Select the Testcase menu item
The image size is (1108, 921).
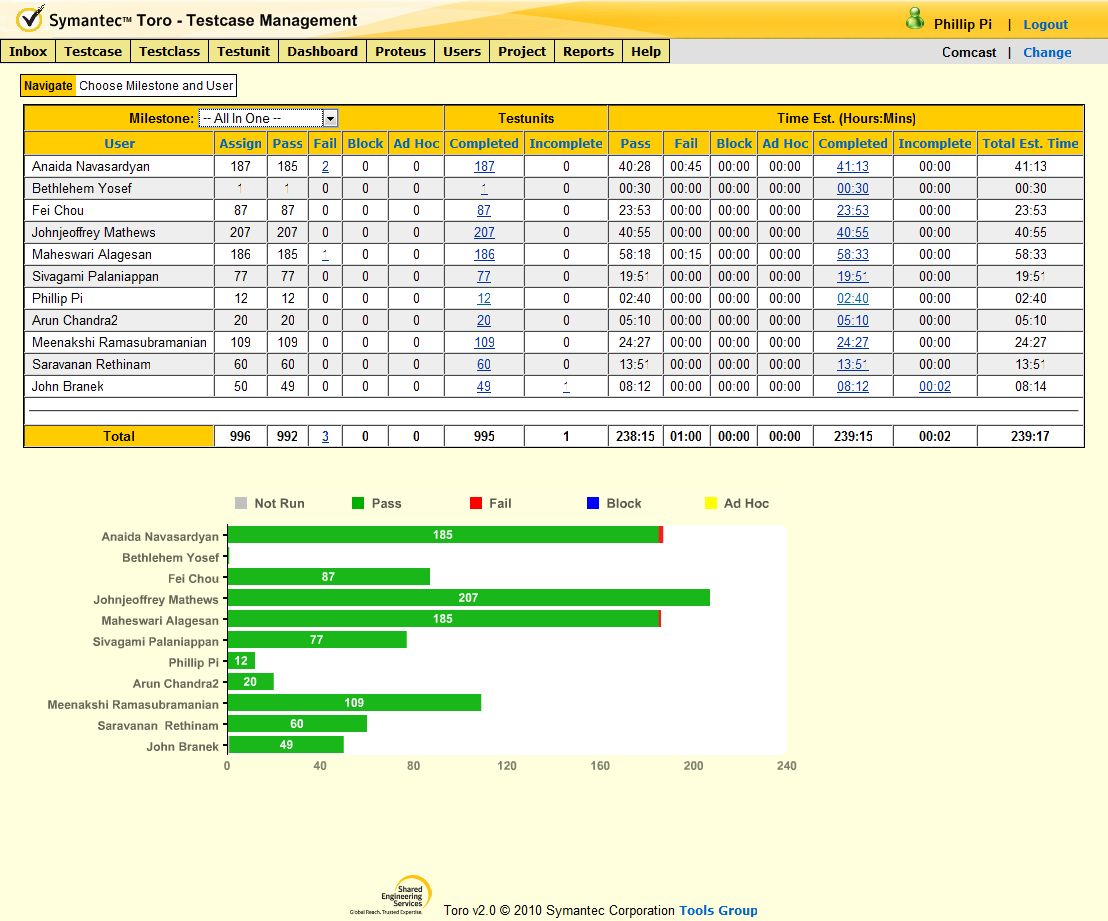[93, 51]
